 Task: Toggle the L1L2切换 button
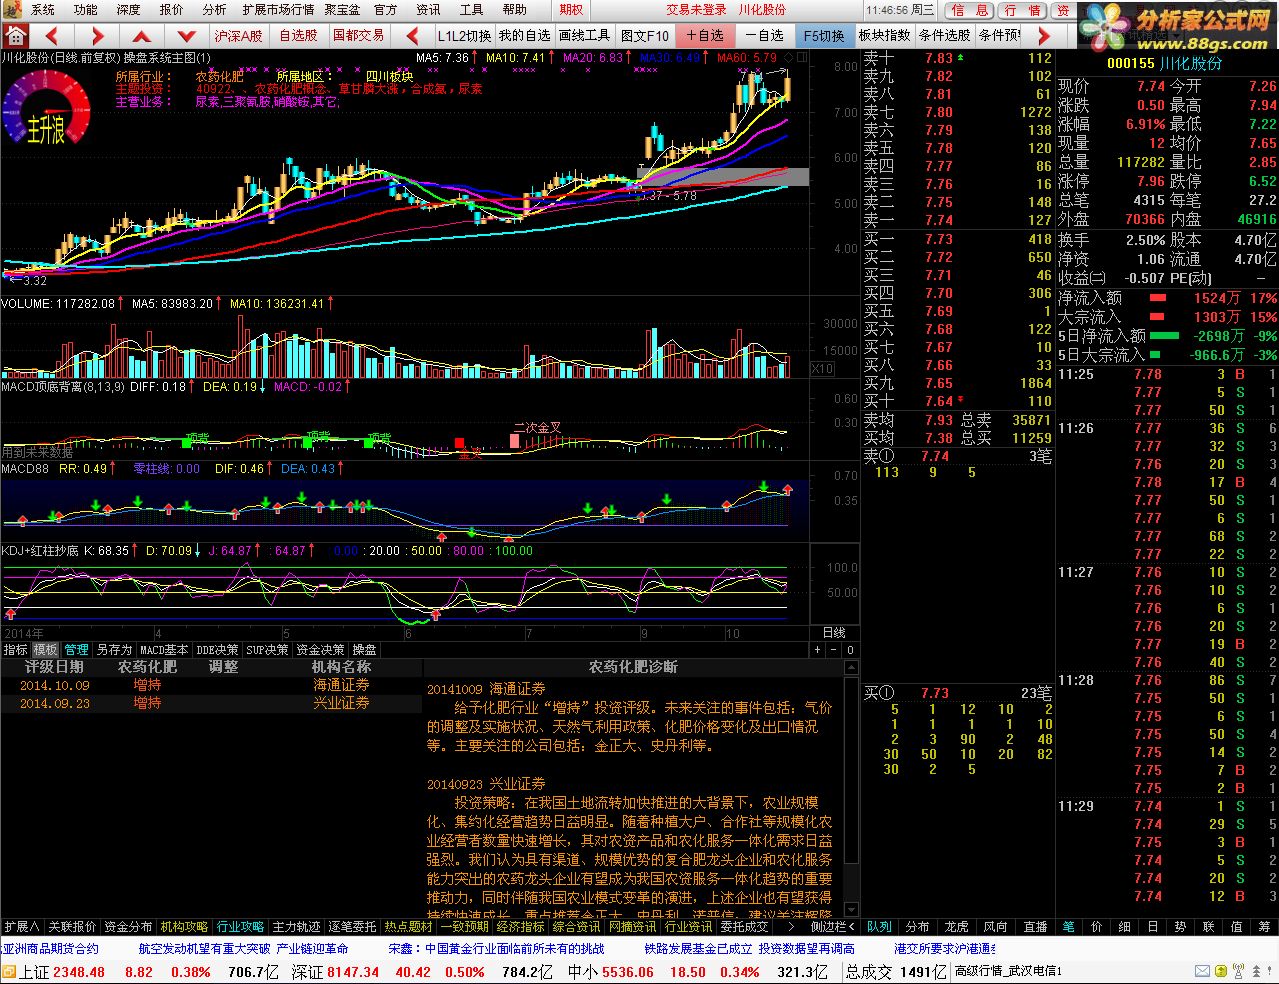[464, 36]
